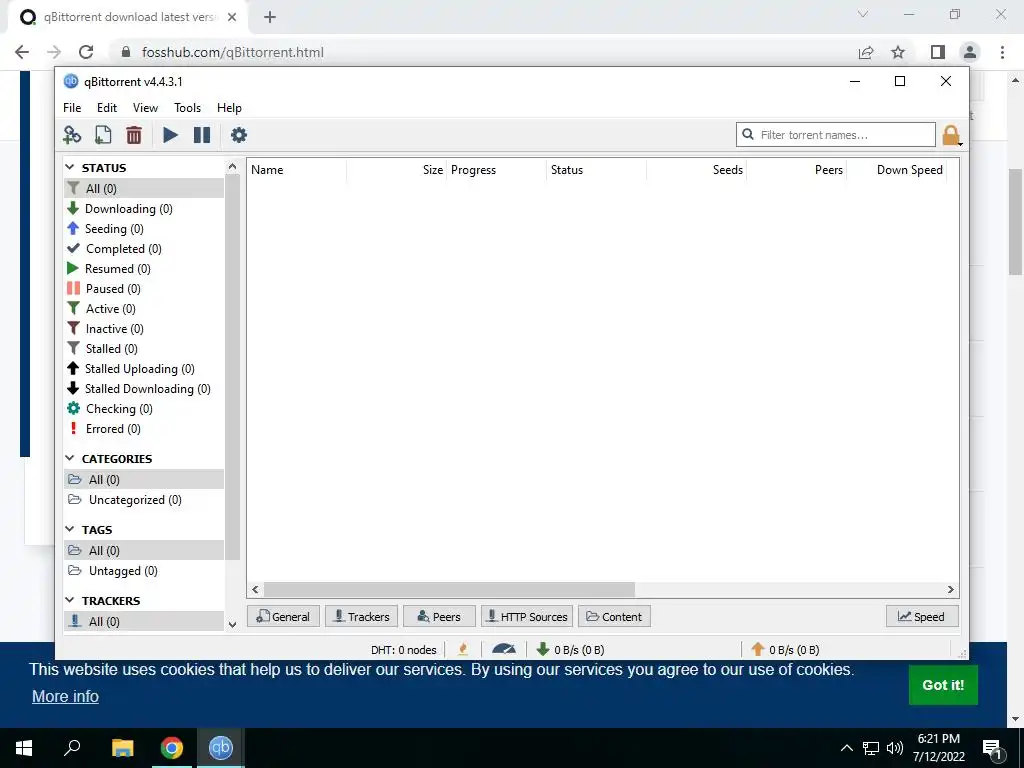Switch to the HTTP Sources tab
The width and height of the screenshot is (1024, 768).
coord(527,616)
